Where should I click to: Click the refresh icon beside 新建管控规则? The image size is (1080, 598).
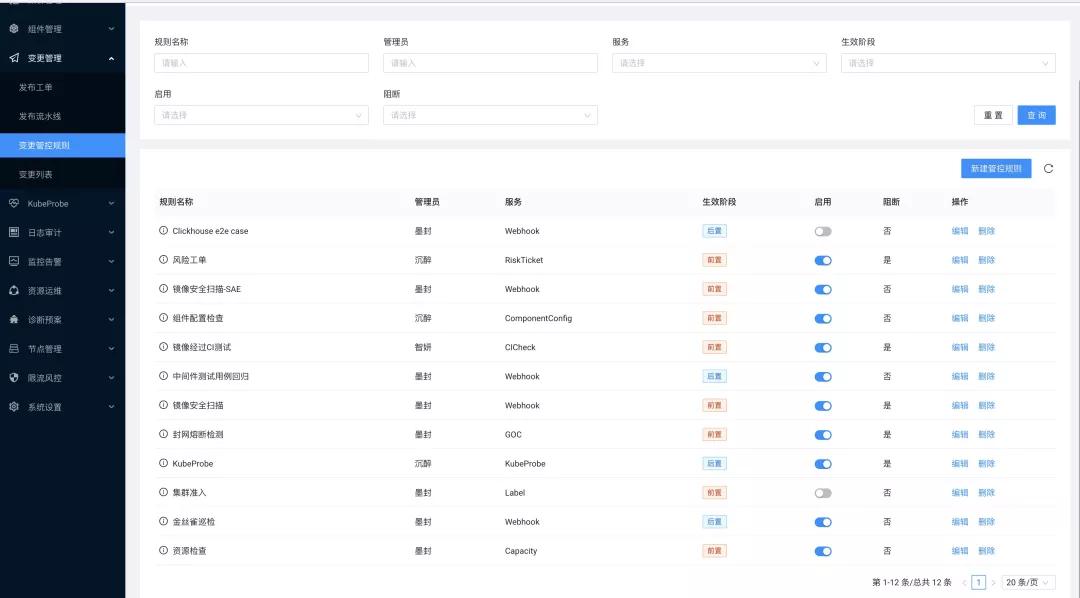click(1048, 168)
